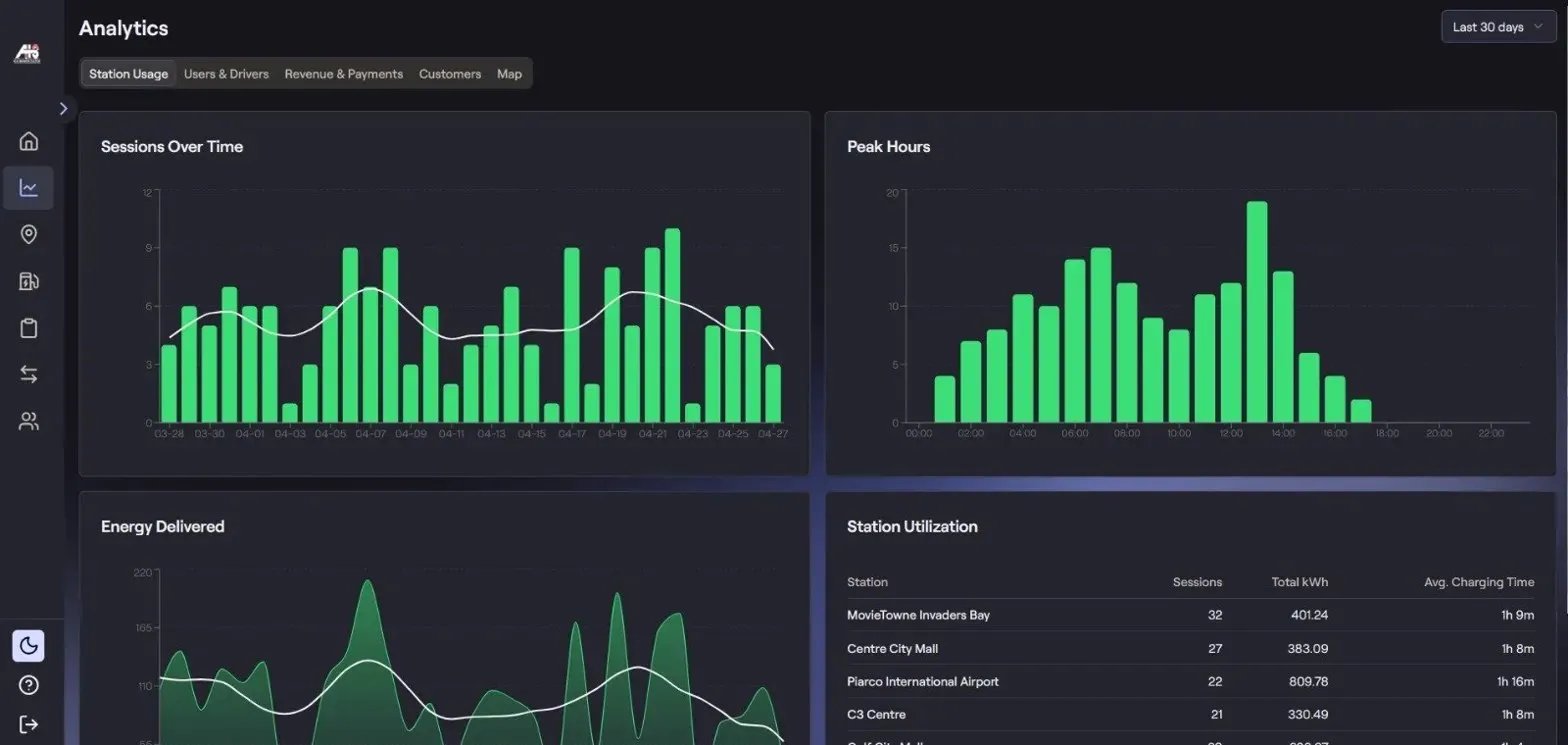This screenshot has height=745, width=1568.
Task: Click the tallest Peak Hours bar at 13:00
Action: (1257, 312)
